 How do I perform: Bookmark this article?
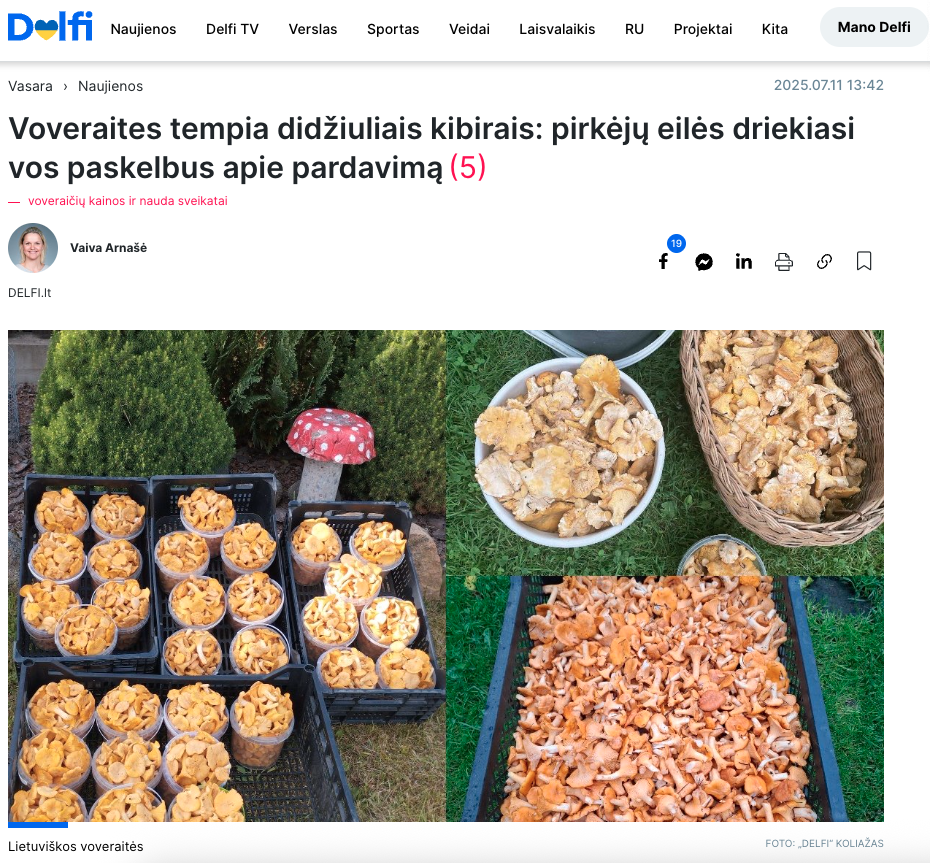coord(864,261)
